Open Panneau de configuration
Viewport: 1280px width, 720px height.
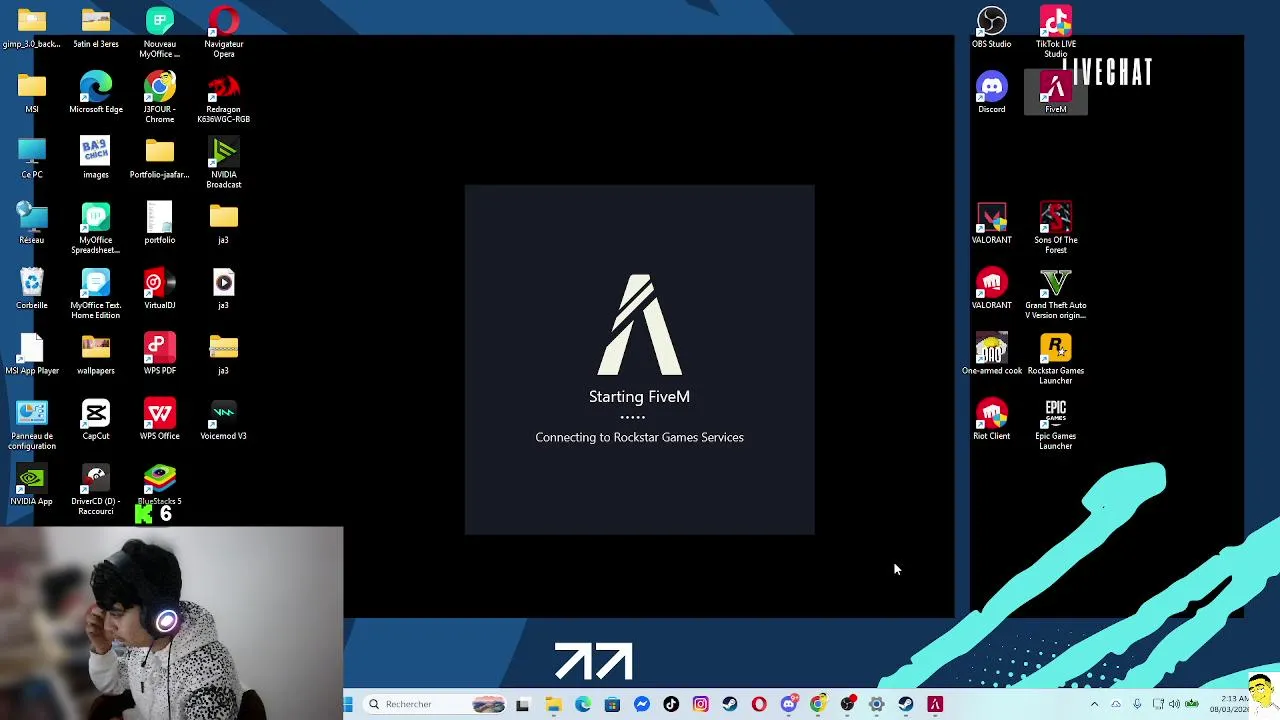(31, 424)
